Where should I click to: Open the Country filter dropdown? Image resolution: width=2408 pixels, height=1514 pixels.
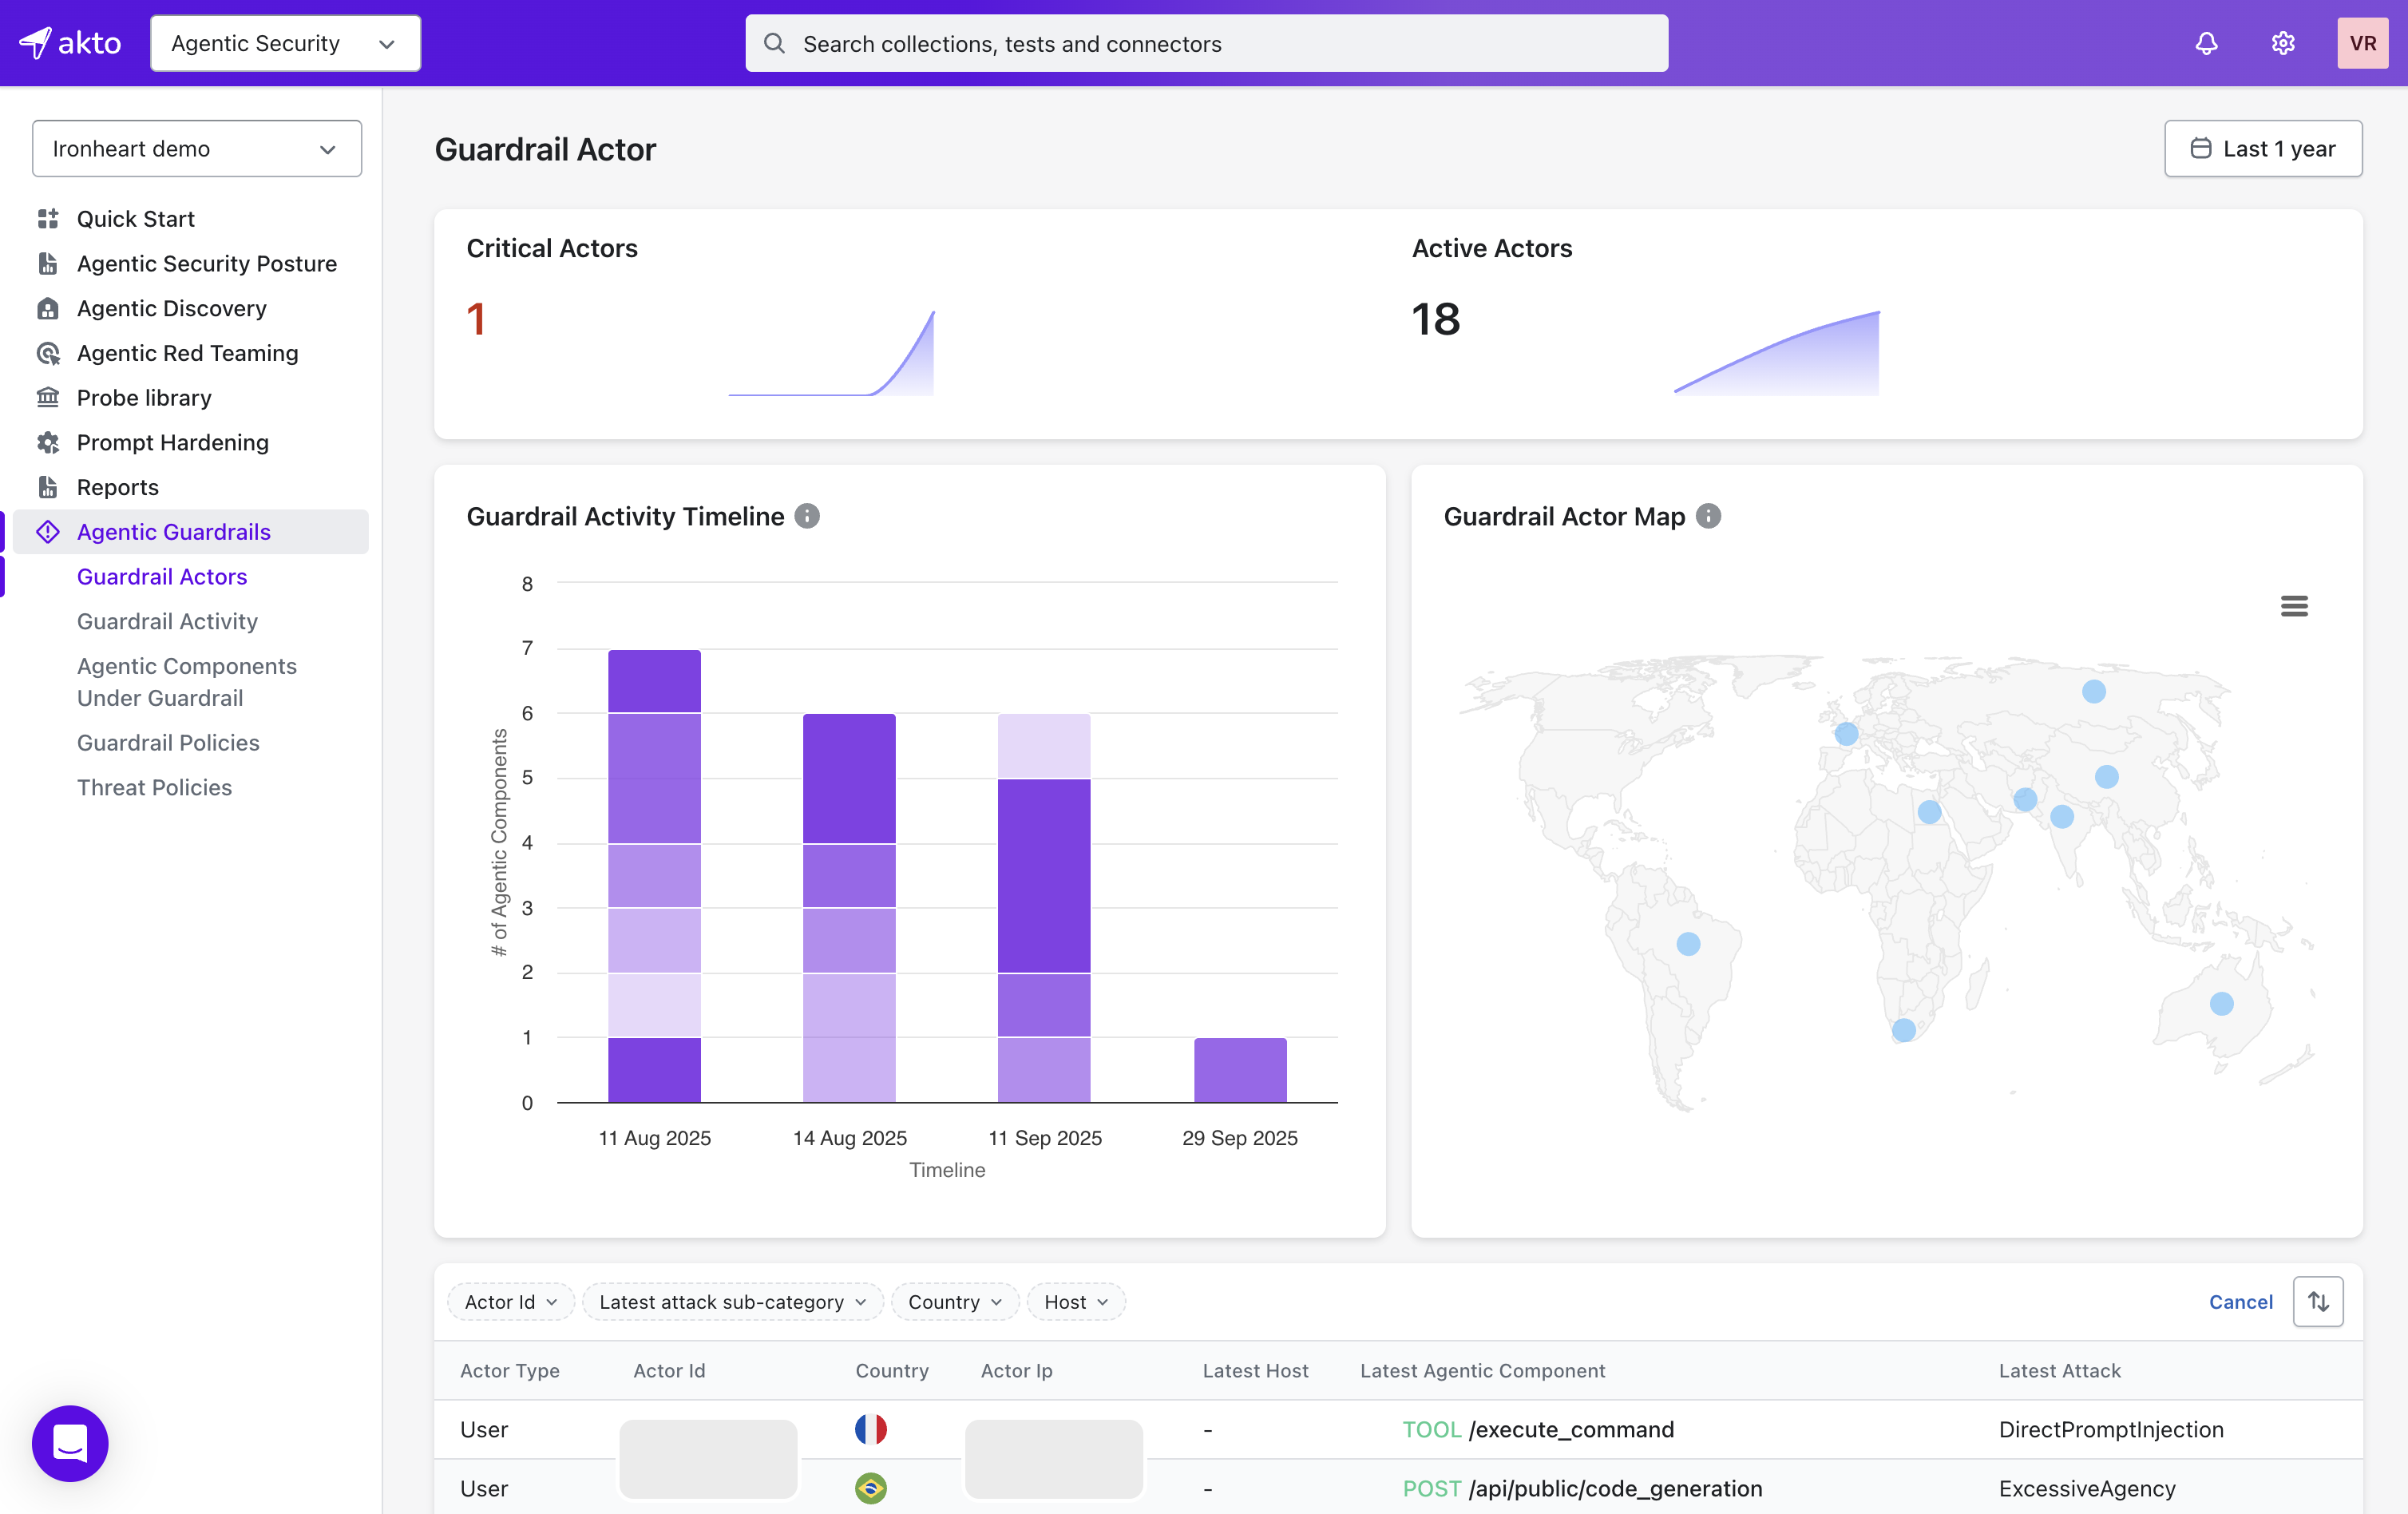click(x=954, y=1301)
